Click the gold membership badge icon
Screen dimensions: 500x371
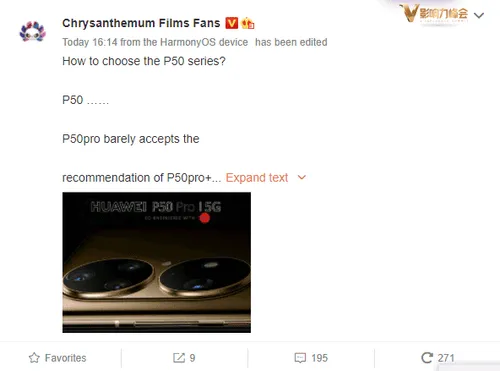click(x=248, y=23)
